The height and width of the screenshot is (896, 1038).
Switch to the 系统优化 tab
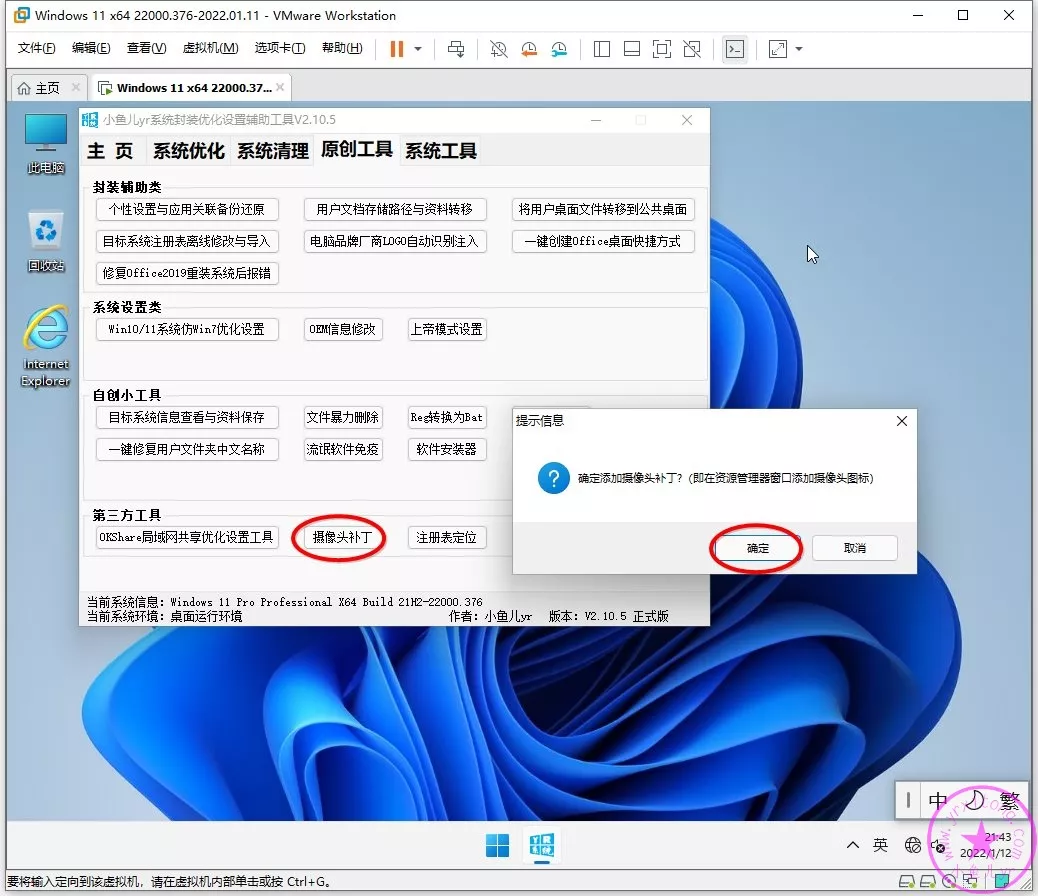pyautogui.click(x=188, y=151)
